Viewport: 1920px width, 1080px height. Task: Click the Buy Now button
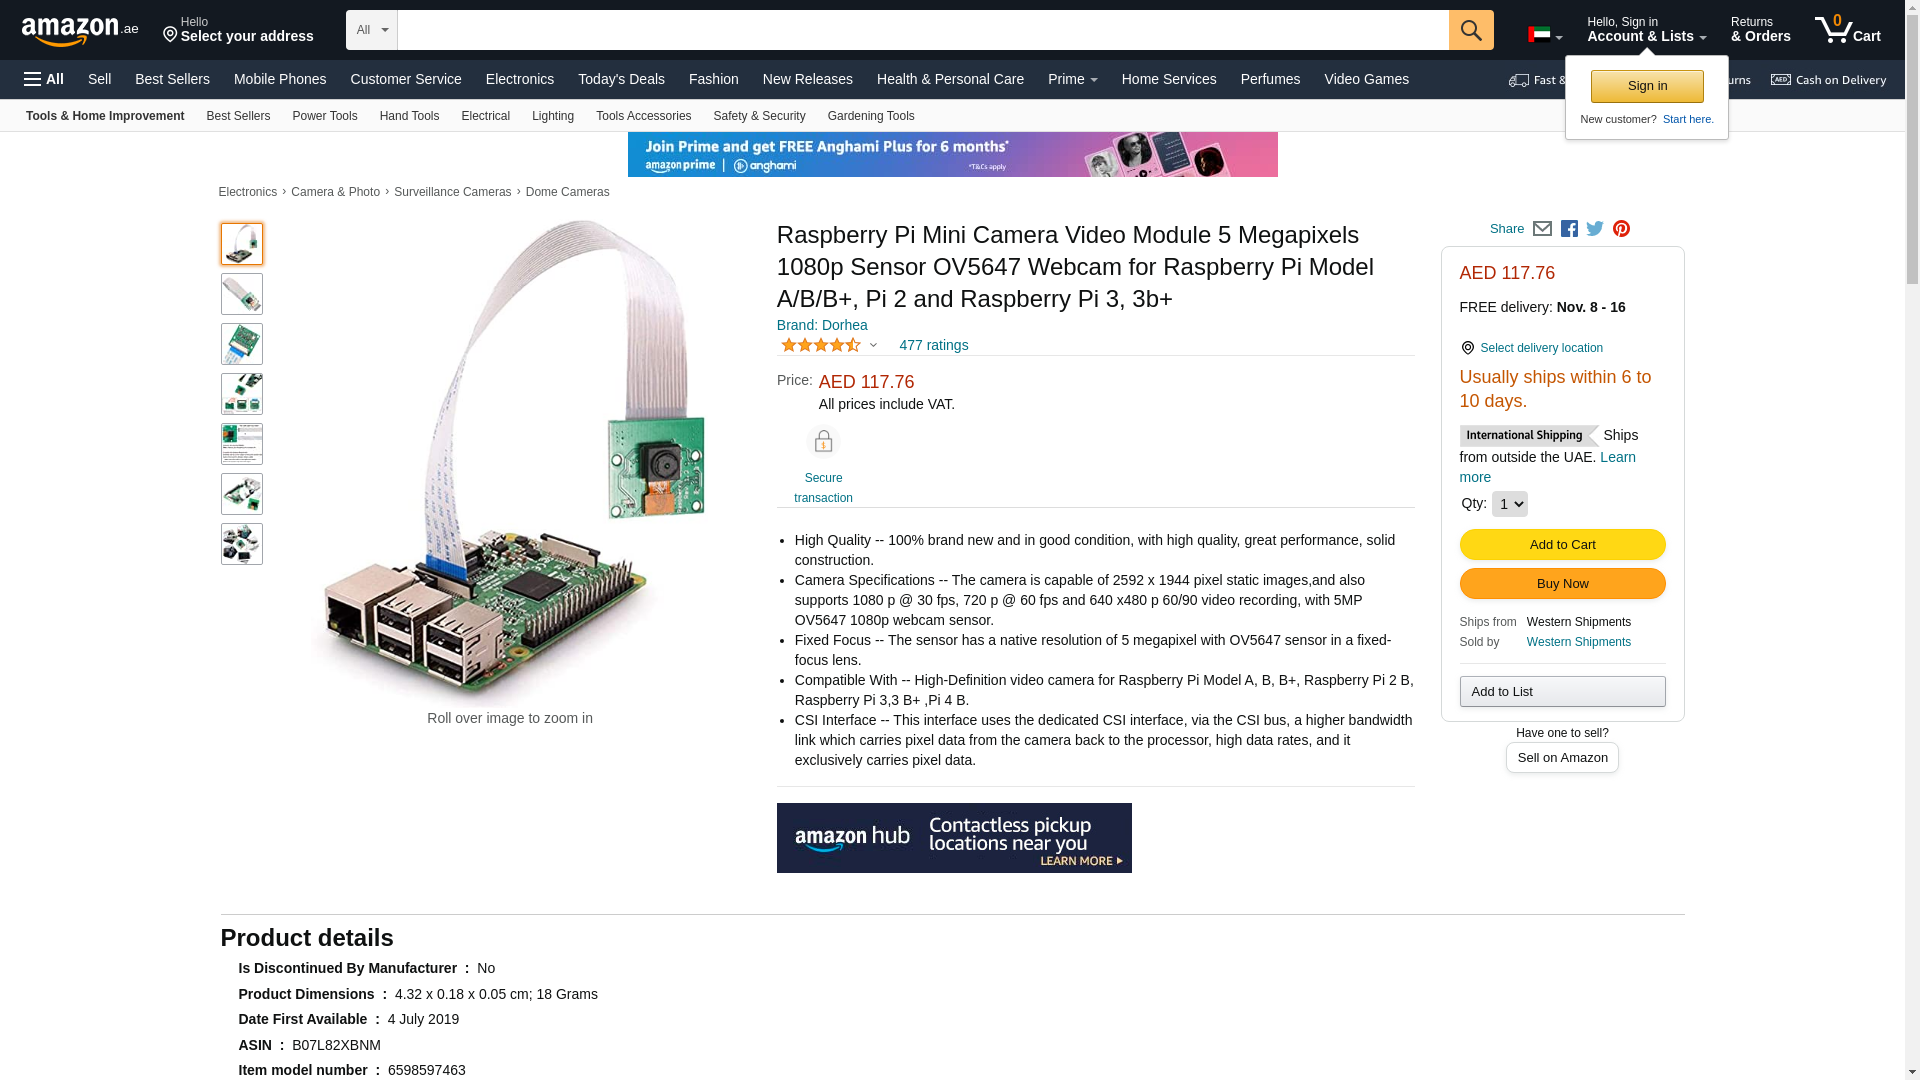1562,584
